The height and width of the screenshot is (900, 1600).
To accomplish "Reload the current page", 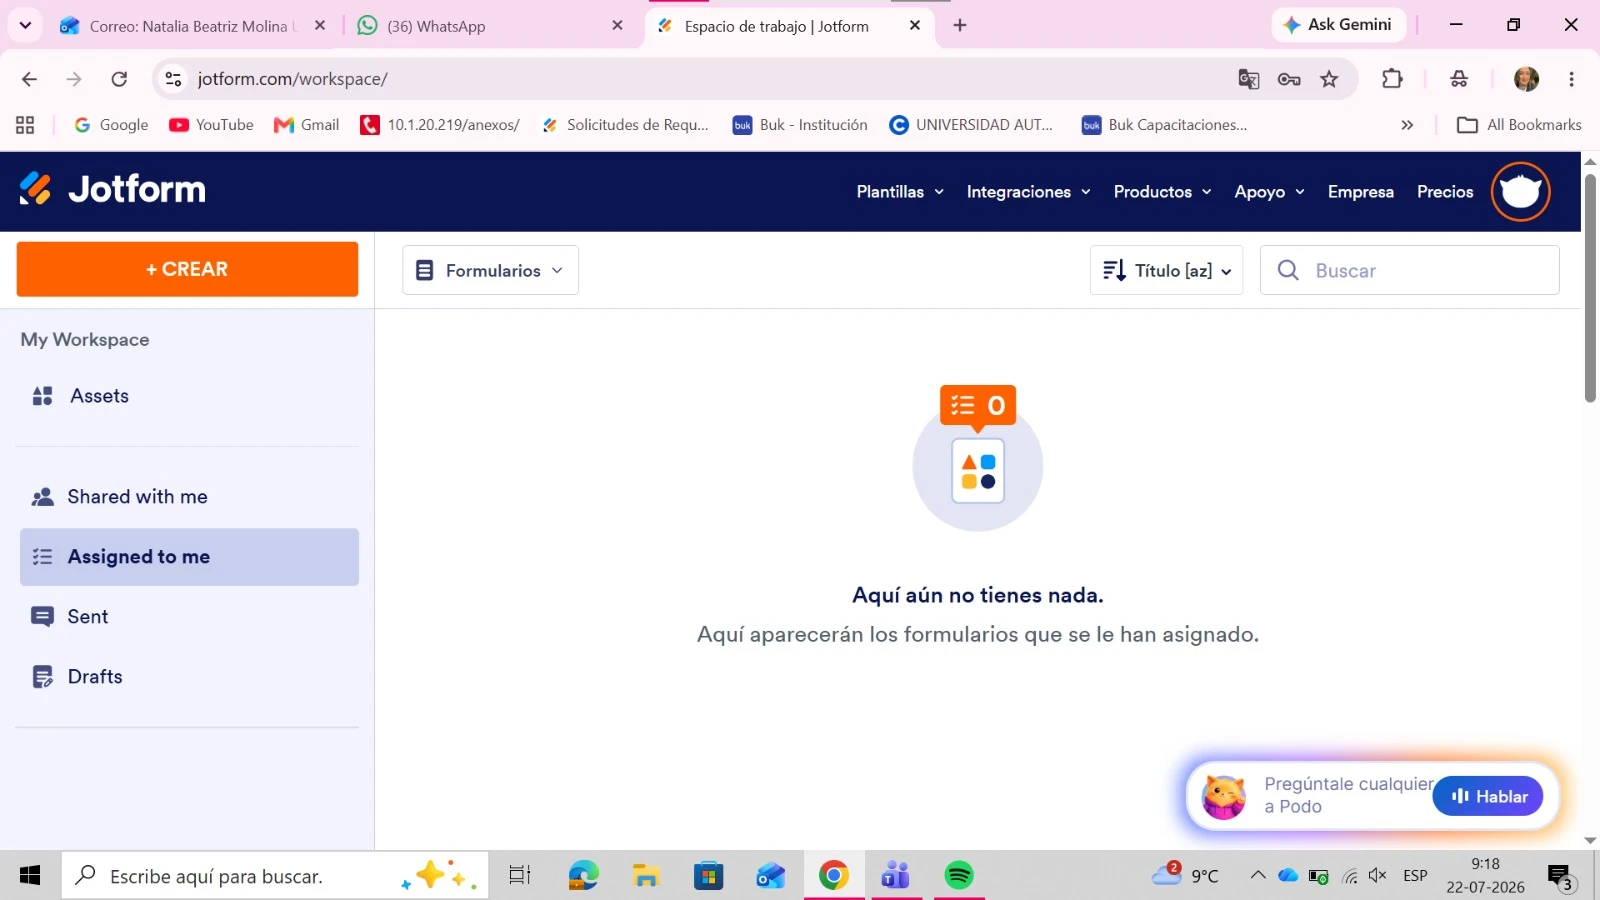I will (119, 79).
